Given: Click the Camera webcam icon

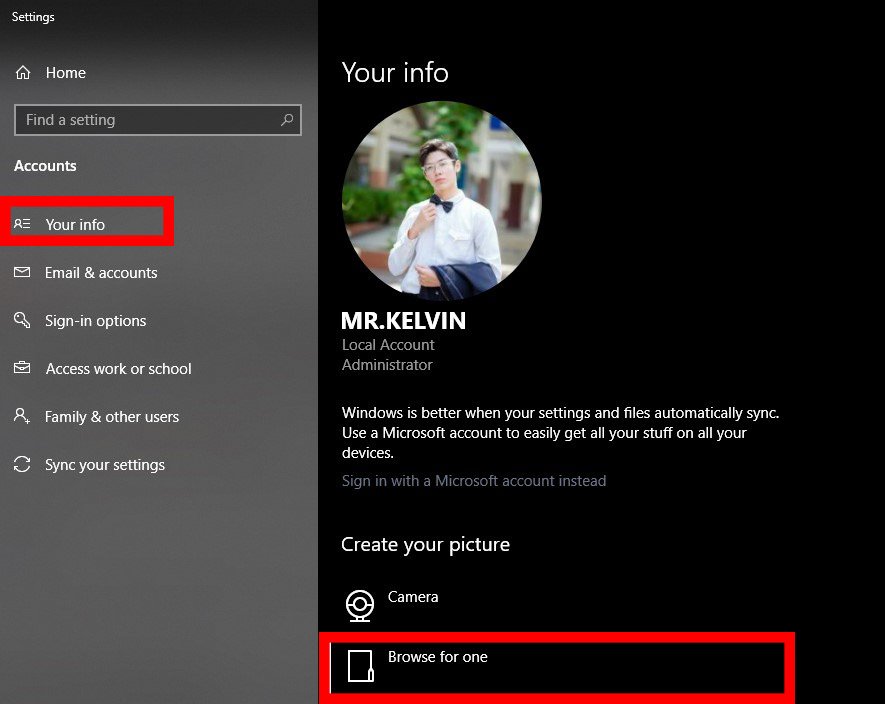Looking at the screenshot, I should 359,604.
